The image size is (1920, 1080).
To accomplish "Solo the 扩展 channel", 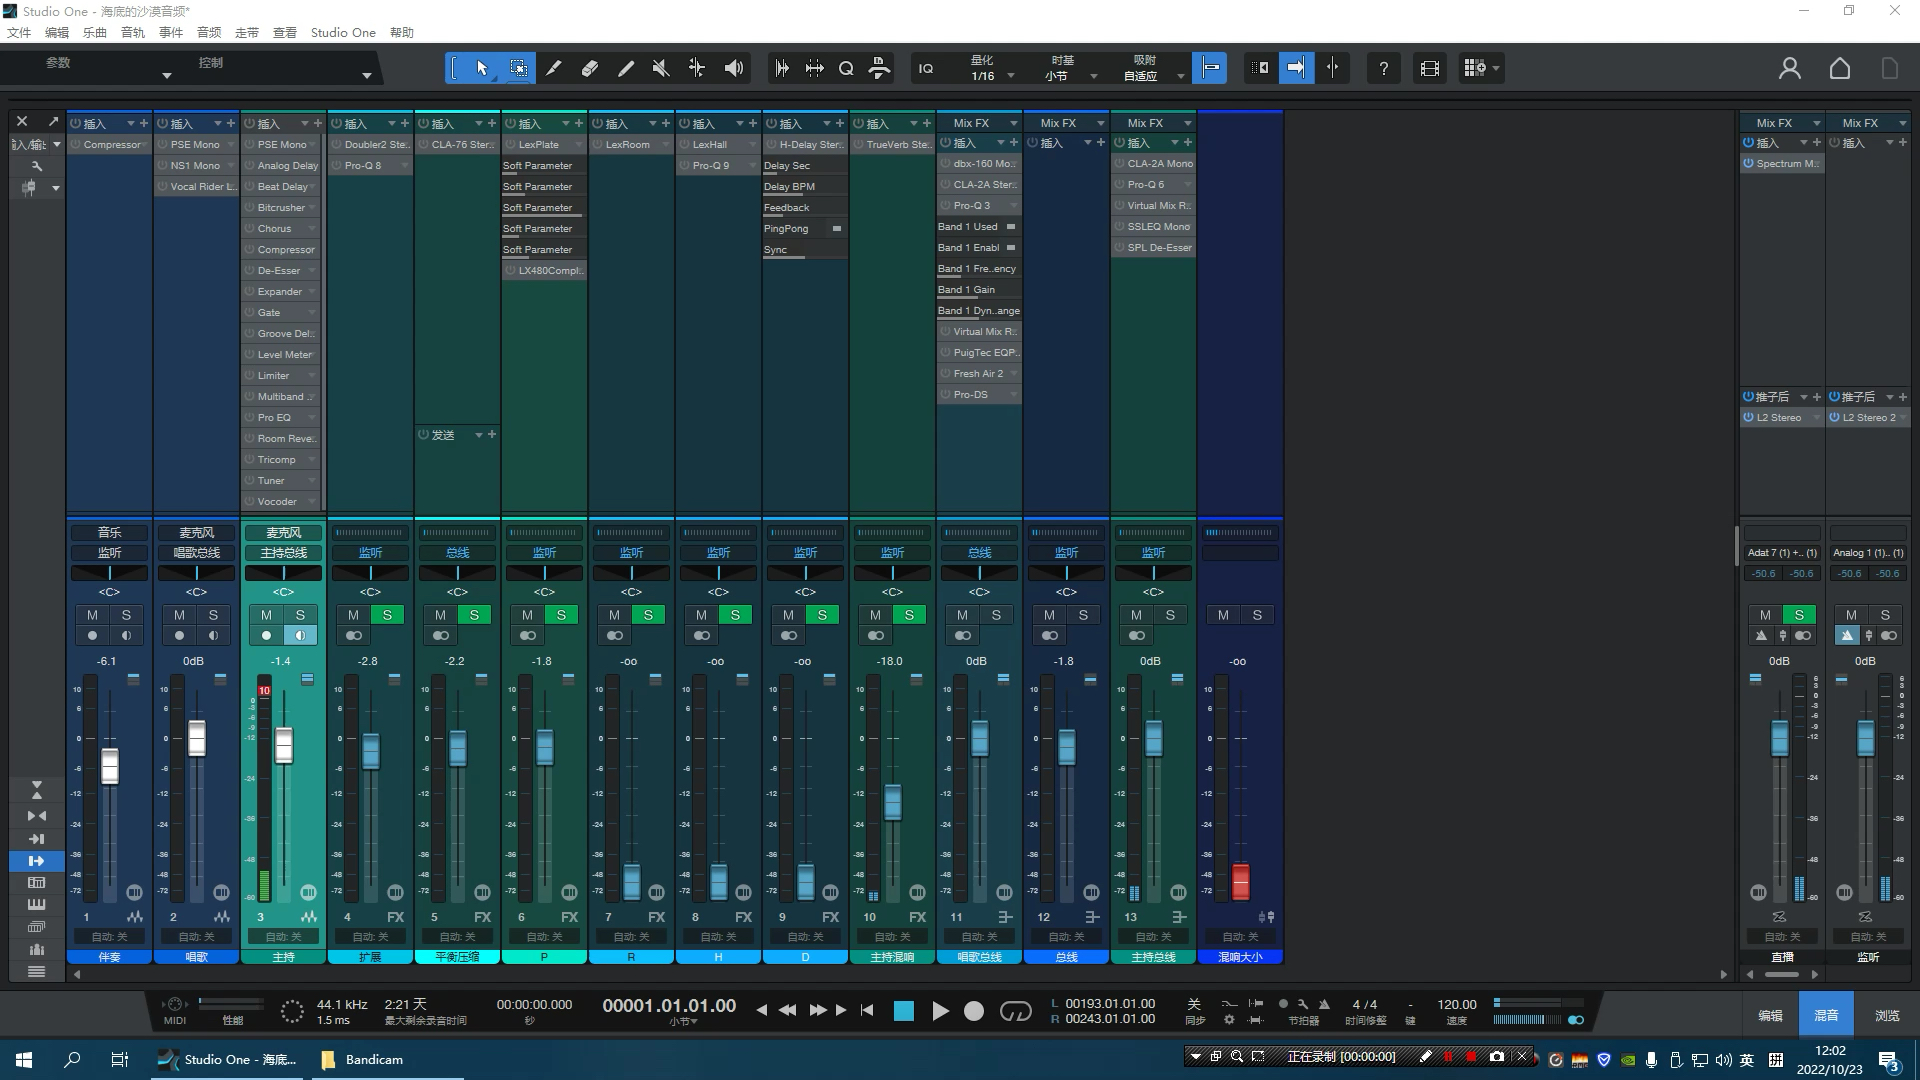I will (x=387, y=615).
